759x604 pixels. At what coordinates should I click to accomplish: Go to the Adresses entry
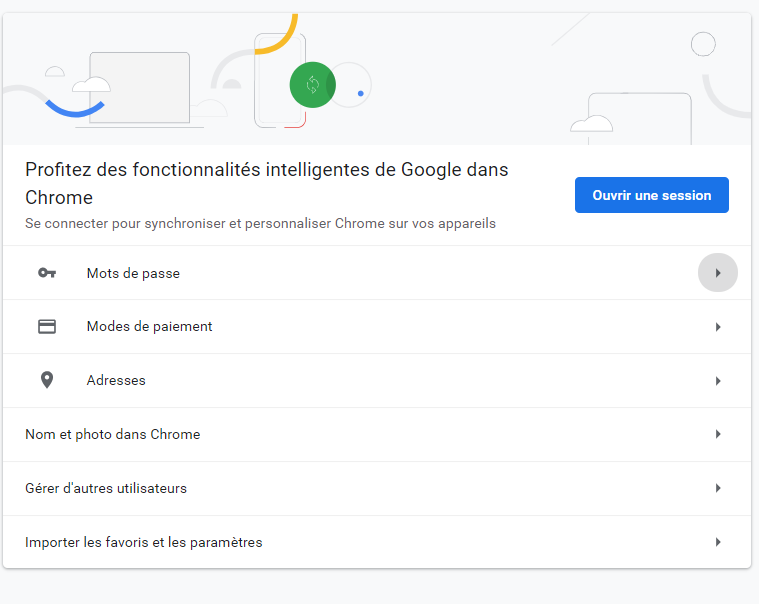pos(116,381)
